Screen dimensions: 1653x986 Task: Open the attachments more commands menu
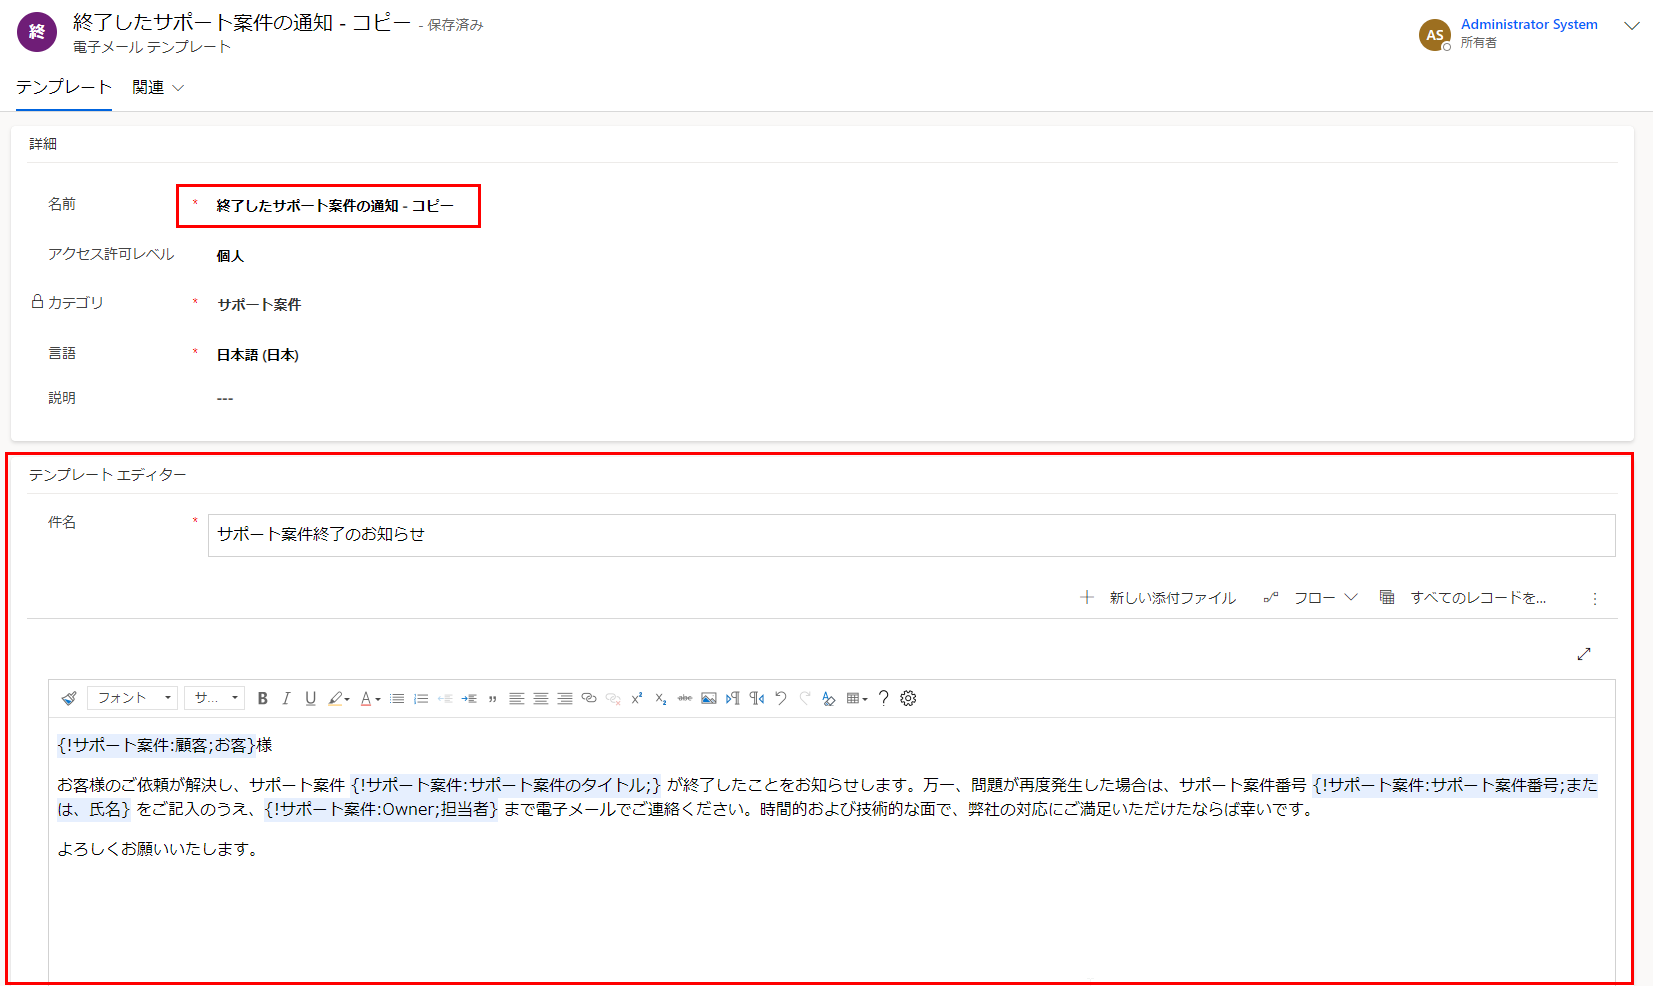1595,598
